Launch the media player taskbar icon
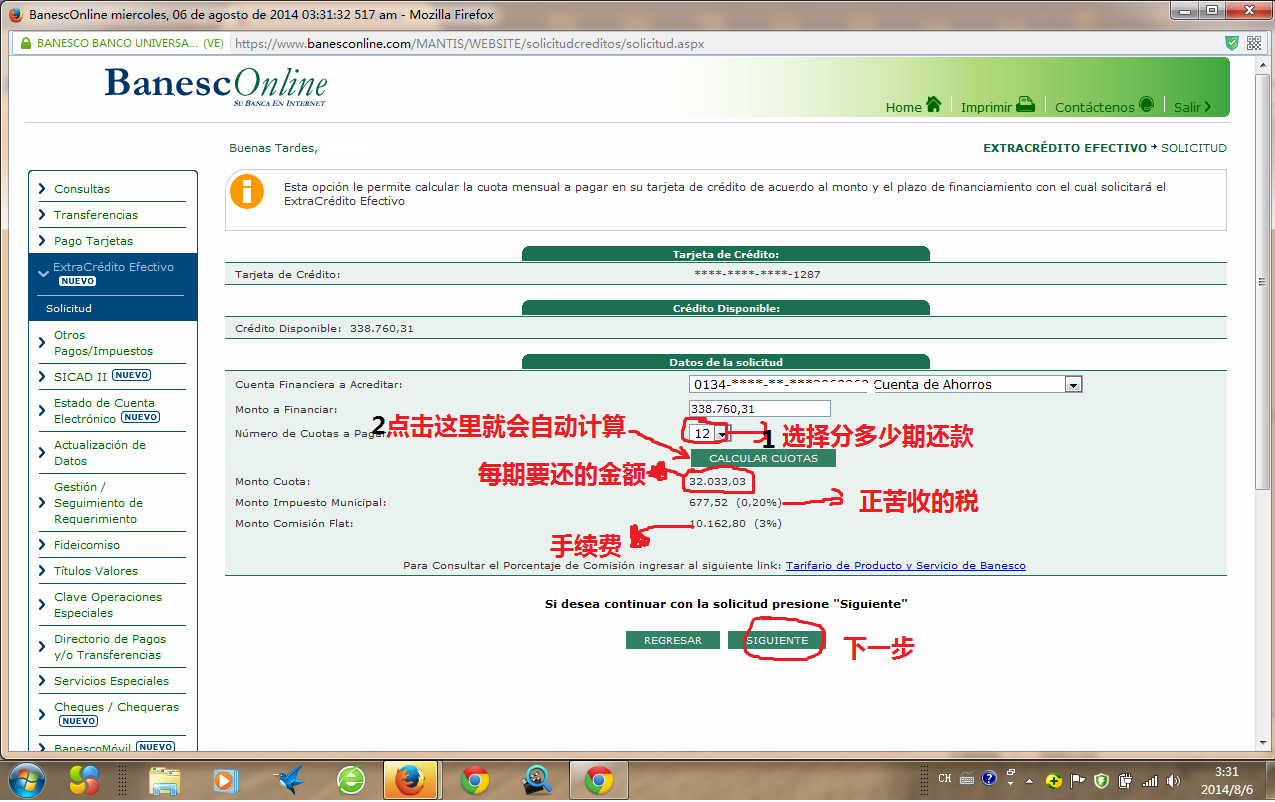 tap(226, 779)
